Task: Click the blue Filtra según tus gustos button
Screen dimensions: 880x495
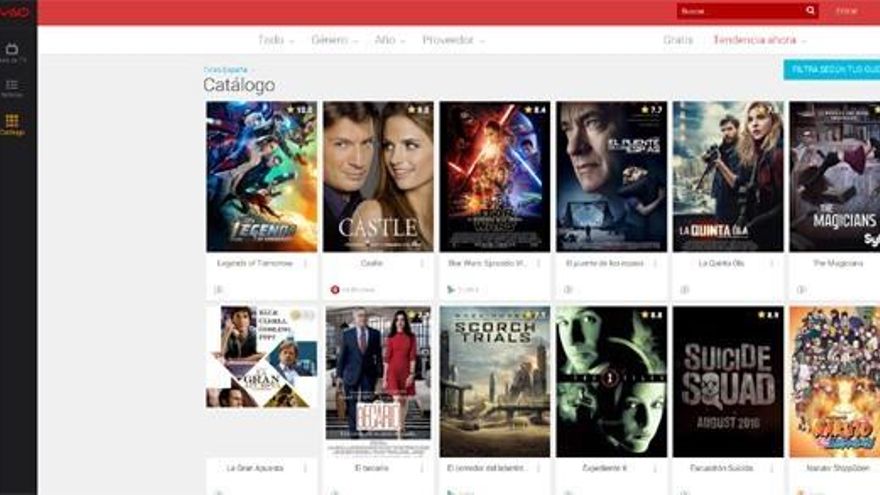Action: coord(831,69)
